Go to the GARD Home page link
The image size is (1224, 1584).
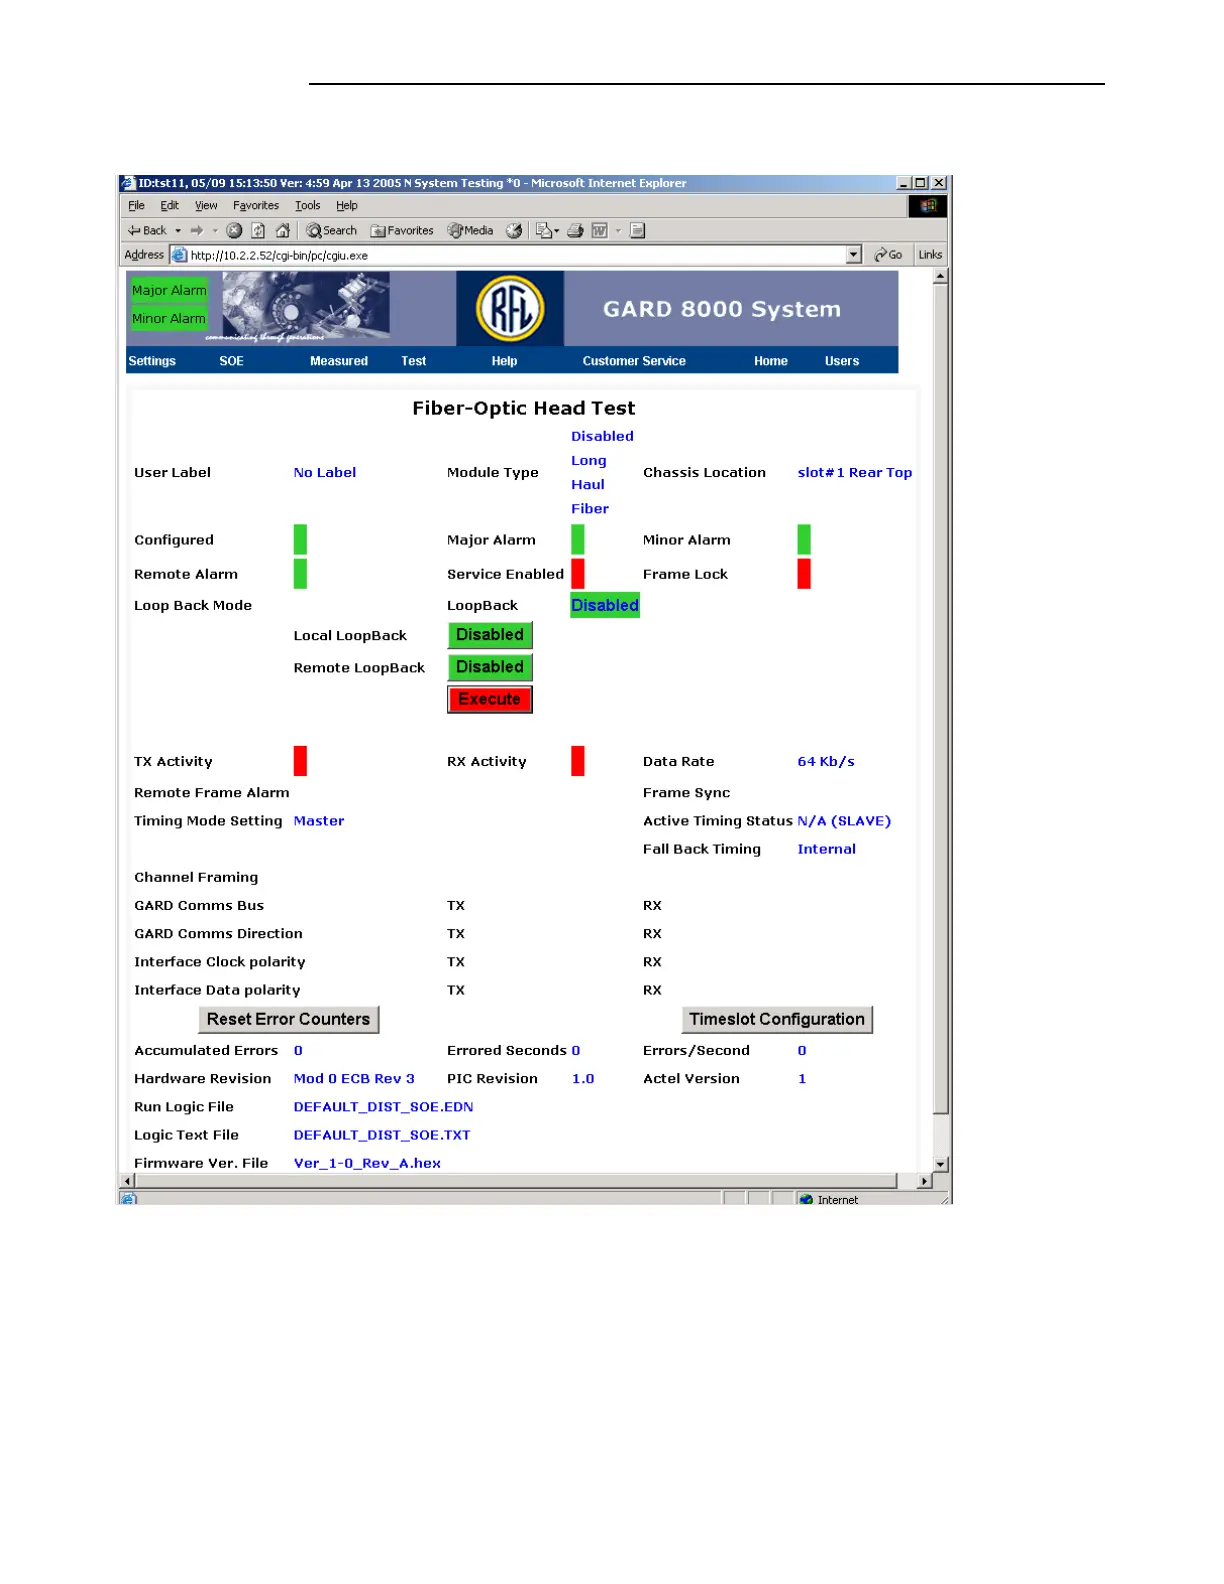[x=771, y=361]
